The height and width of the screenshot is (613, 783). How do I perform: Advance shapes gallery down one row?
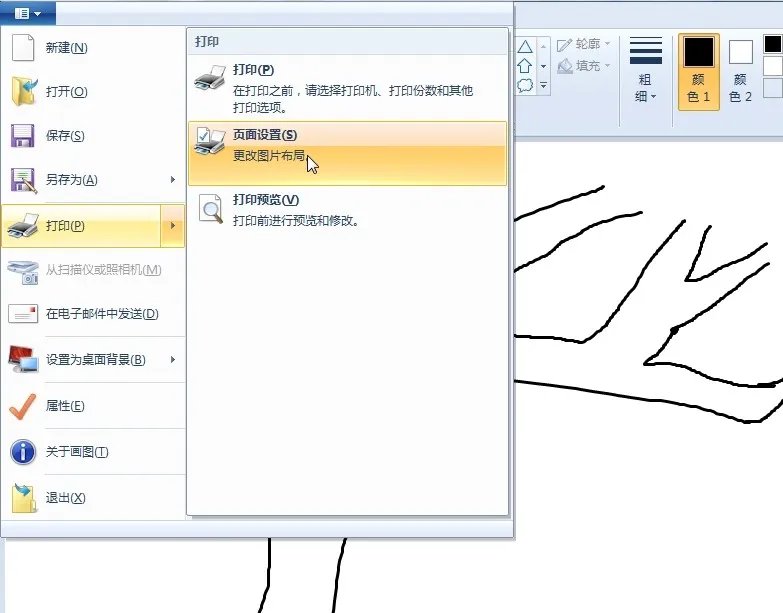(543, 66)
